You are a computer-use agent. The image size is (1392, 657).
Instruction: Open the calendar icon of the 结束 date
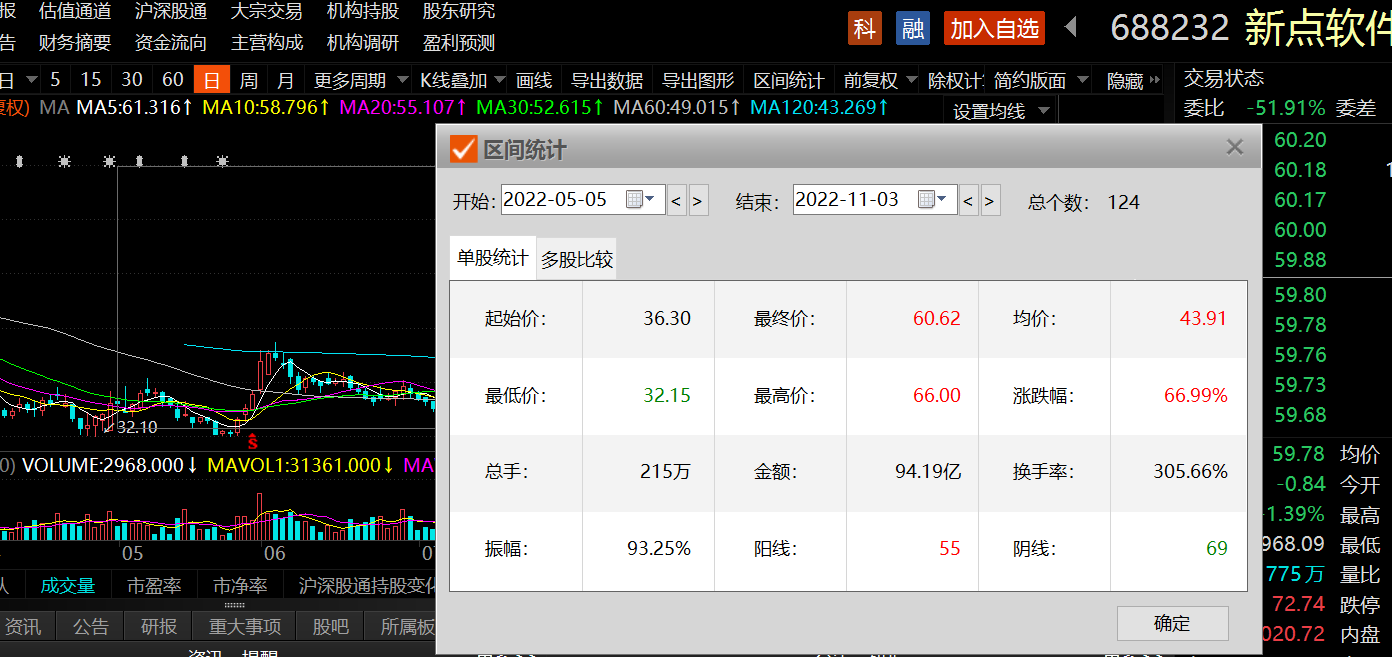click(926, 199)
